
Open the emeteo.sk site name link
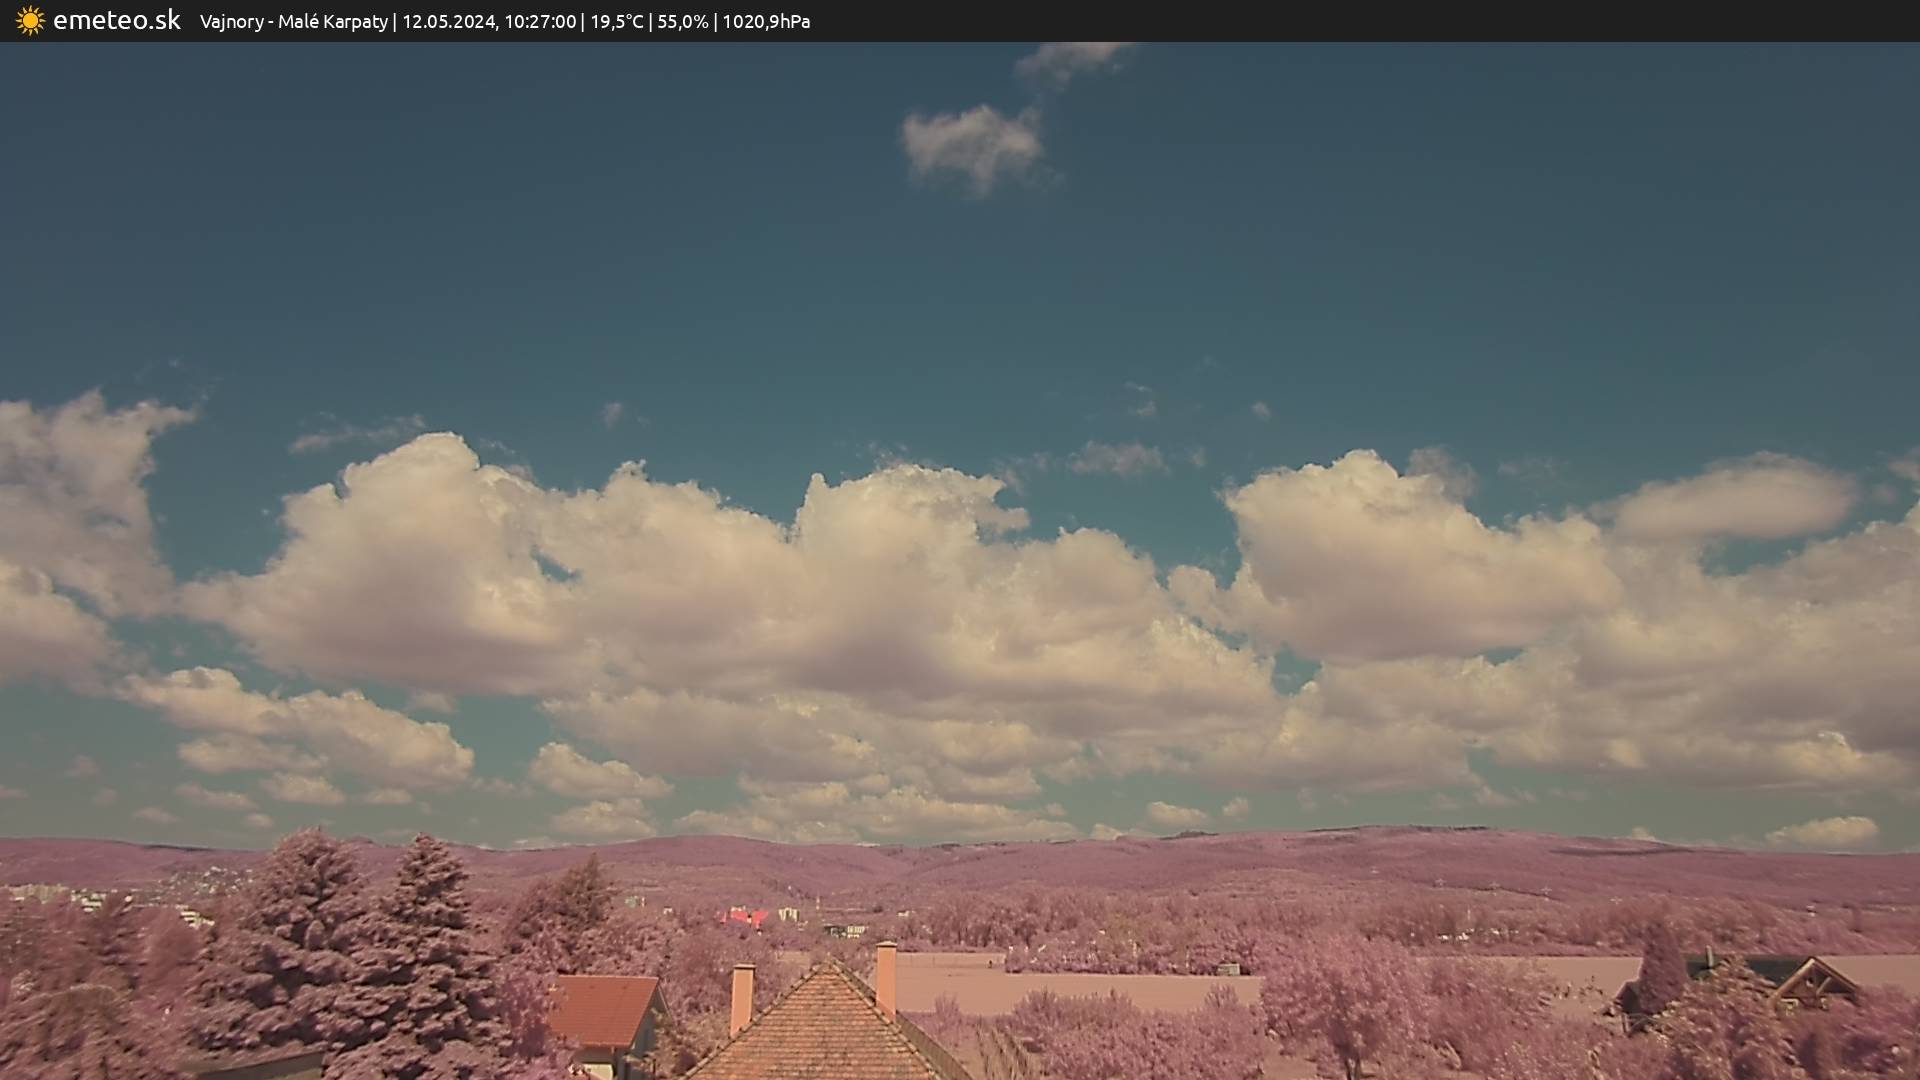[116, 21]
